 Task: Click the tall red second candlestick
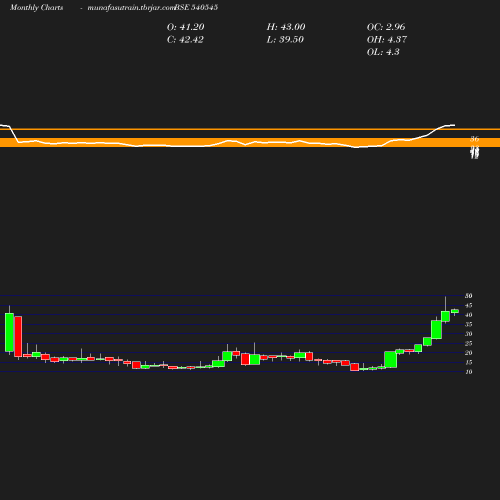point(18,336)
